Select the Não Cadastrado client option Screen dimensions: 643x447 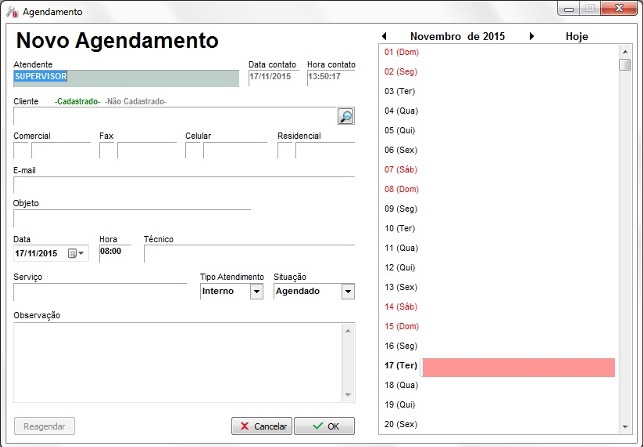[x=136, y=102]
